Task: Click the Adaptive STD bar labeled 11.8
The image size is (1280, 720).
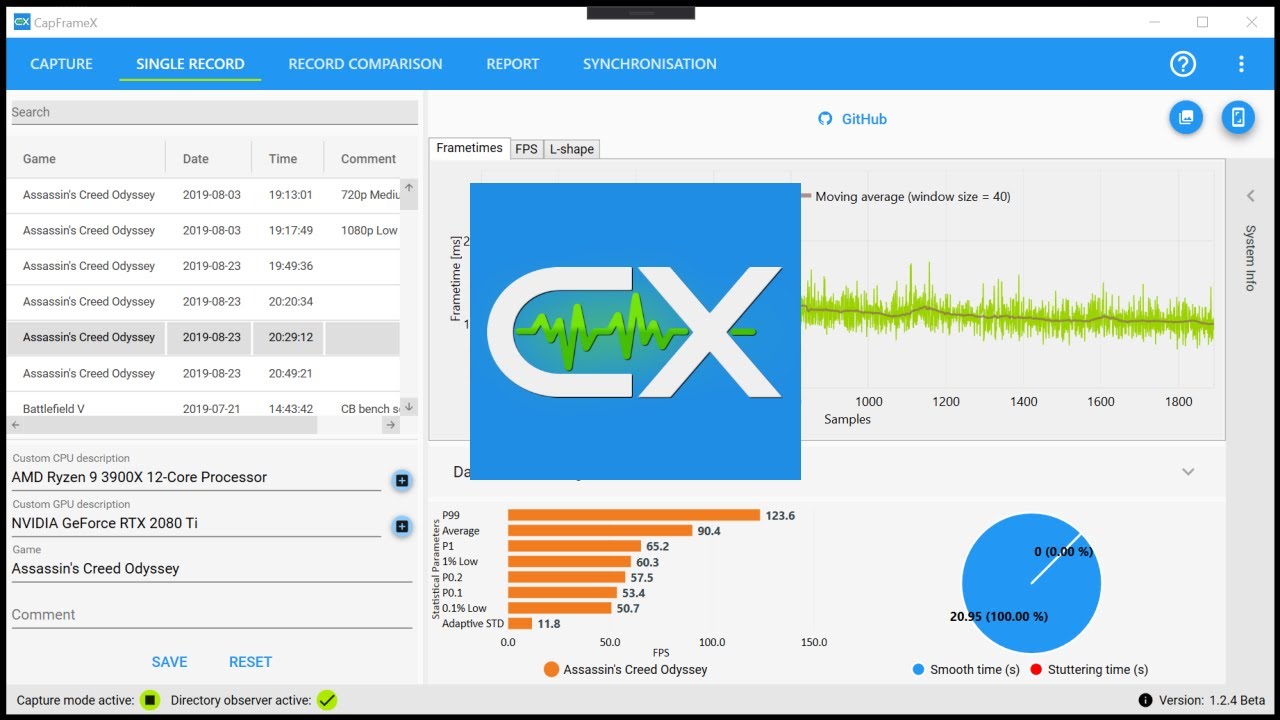Action: coord(520,624)
